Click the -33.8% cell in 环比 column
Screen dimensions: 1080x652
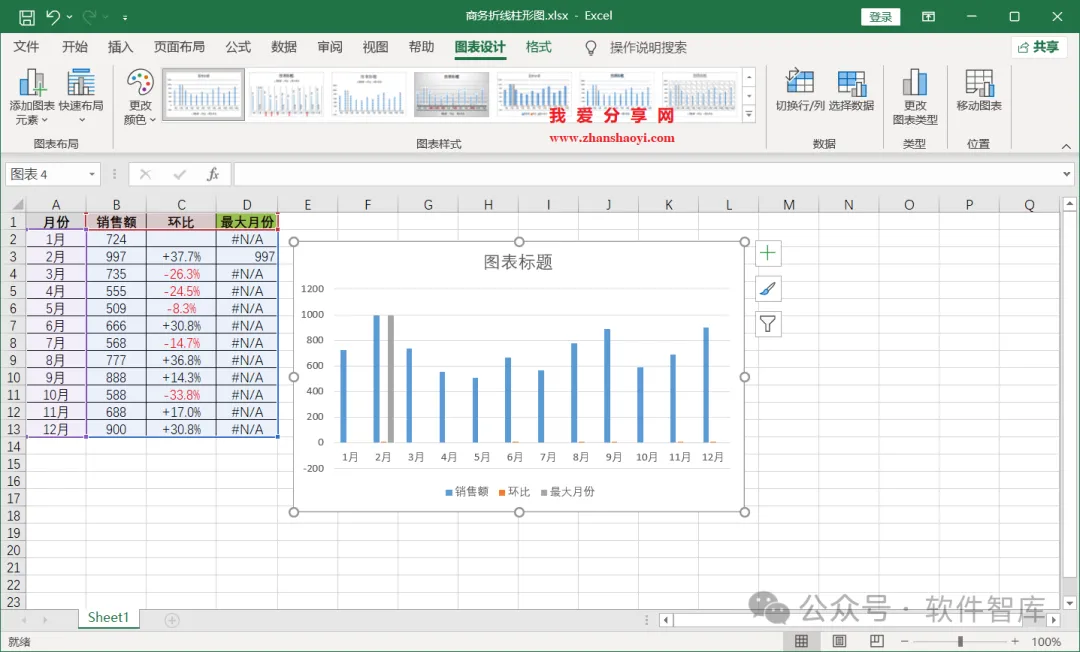tap(181, 395)
